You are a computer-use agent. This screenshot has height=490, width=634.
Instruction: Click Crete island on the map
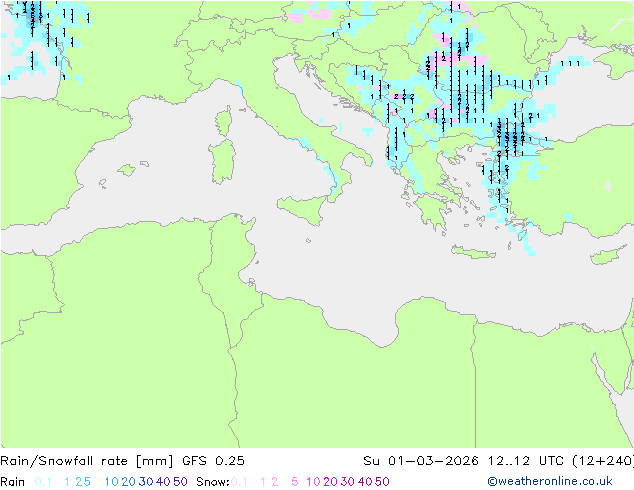tap(473, 252)
